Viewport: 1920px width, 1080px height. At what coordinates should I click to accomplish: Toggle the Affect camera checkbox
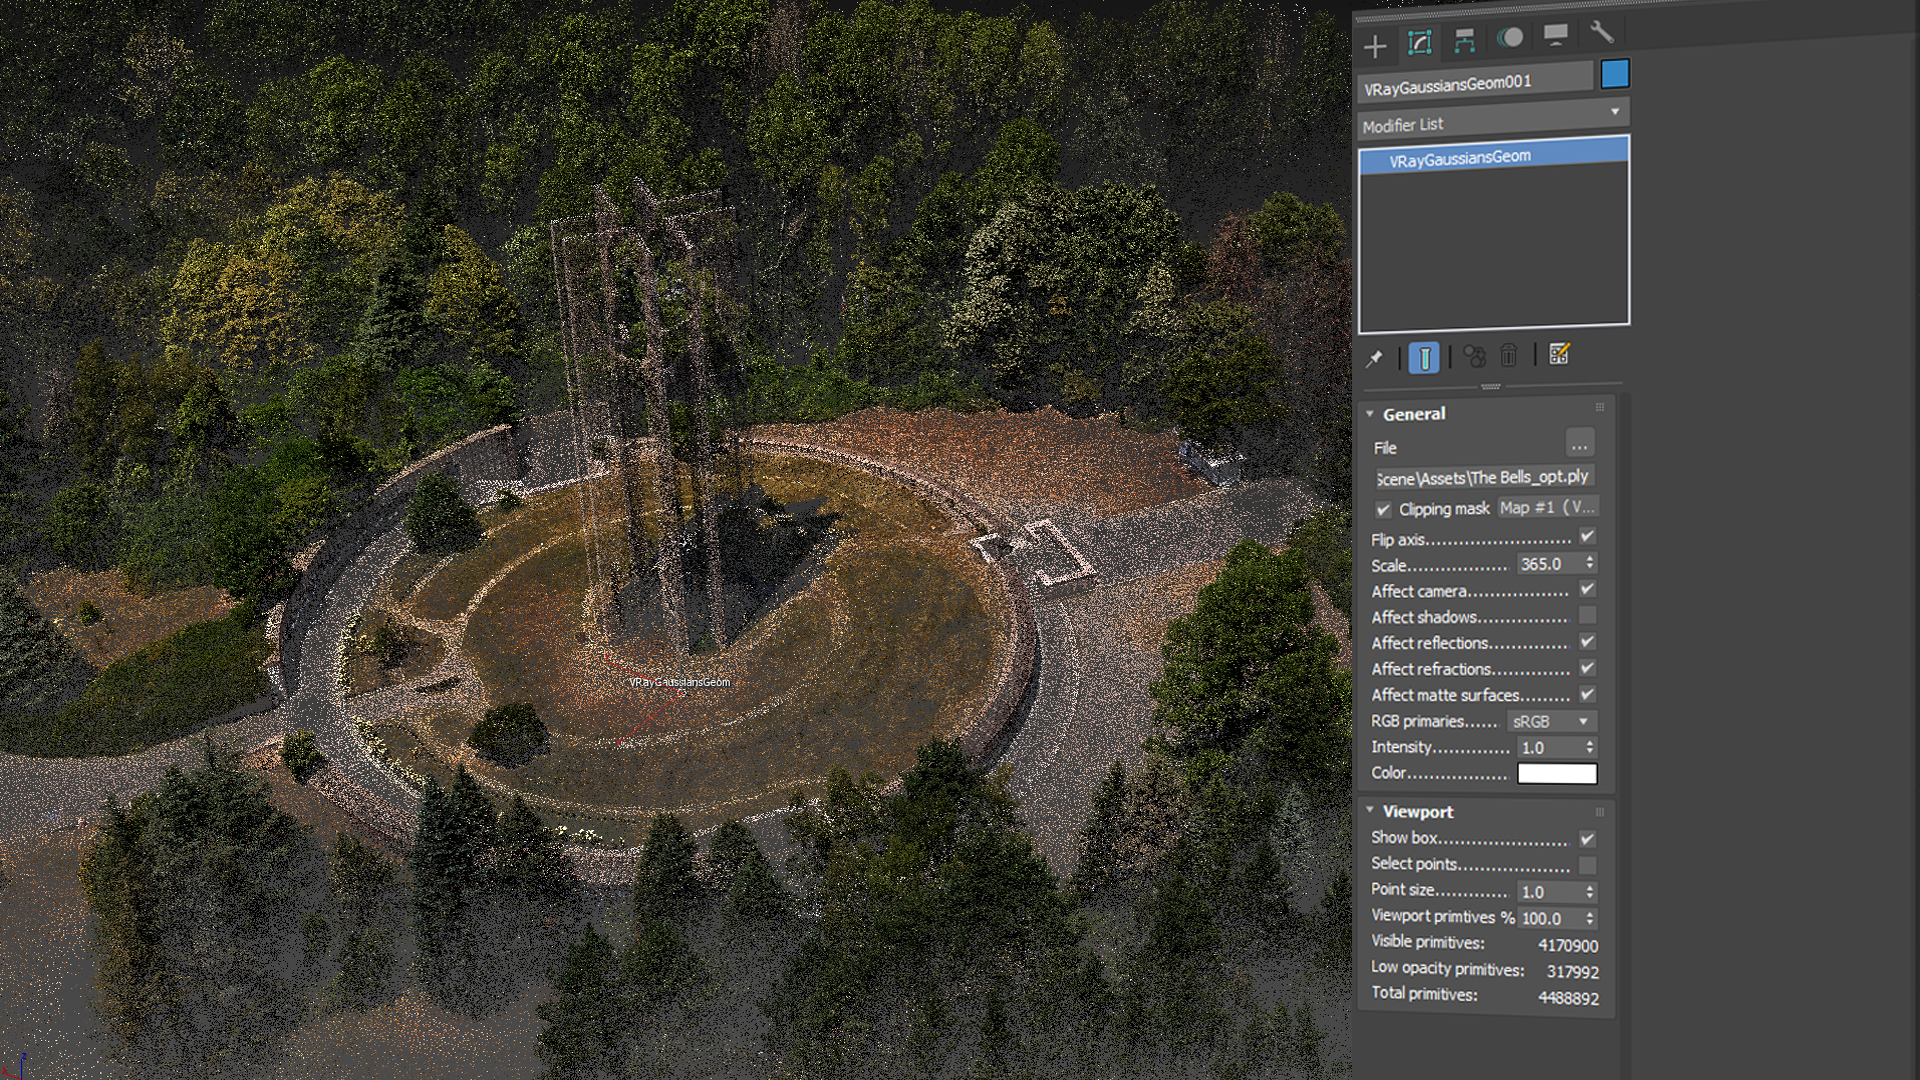tap(1587, 589)
